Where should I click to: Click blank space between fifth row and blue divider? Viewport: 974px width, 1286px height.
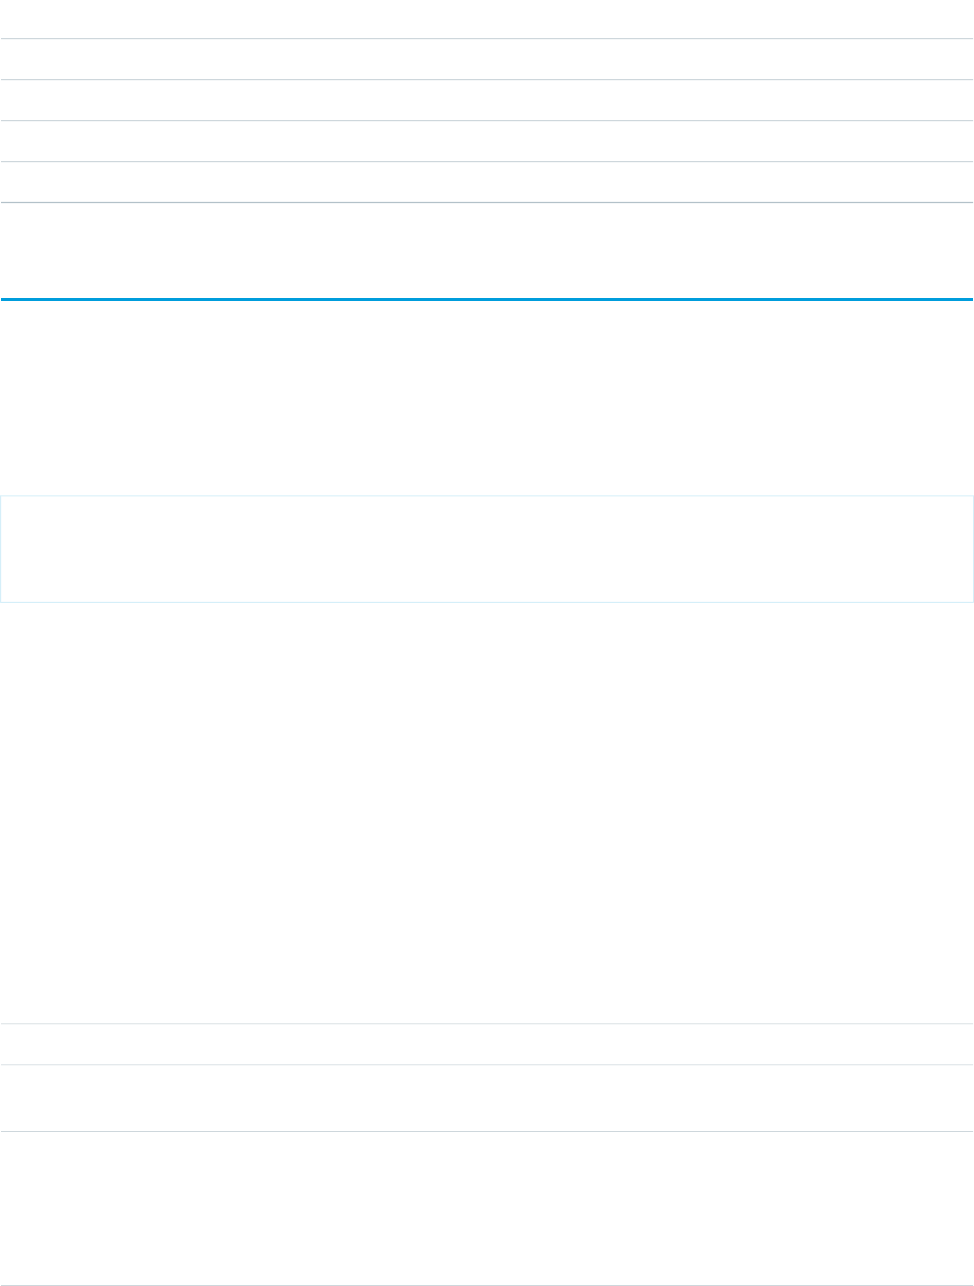[486, 250]
